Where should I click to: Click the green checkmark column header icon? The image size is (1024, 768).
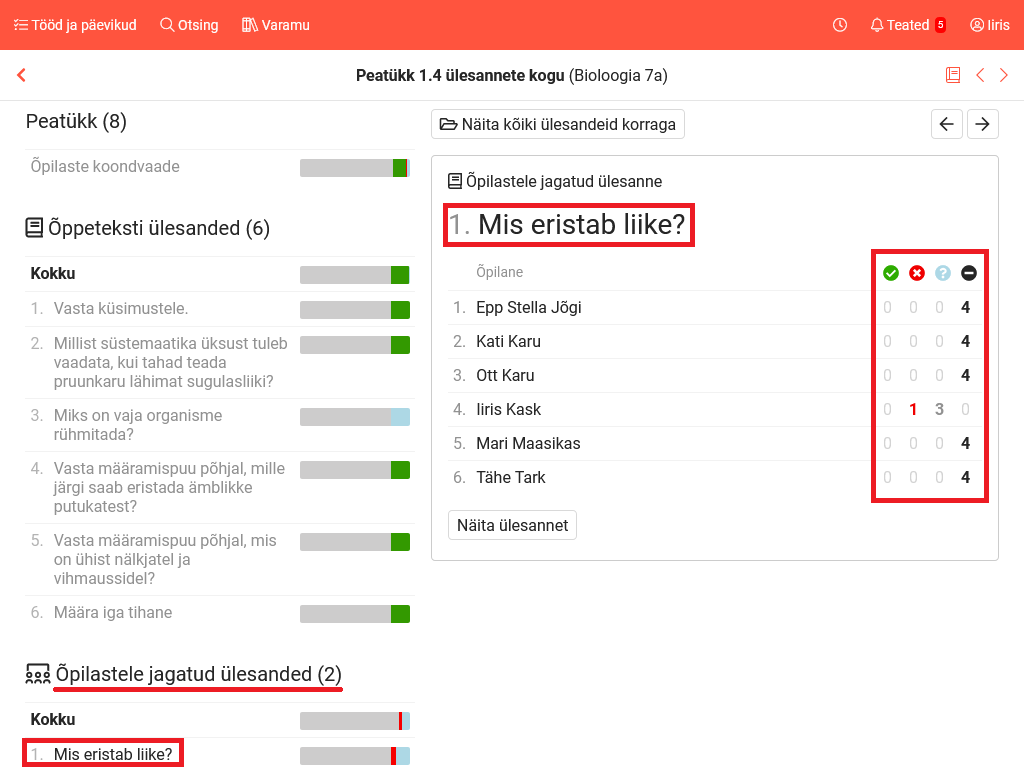click(x=890, y=273)
